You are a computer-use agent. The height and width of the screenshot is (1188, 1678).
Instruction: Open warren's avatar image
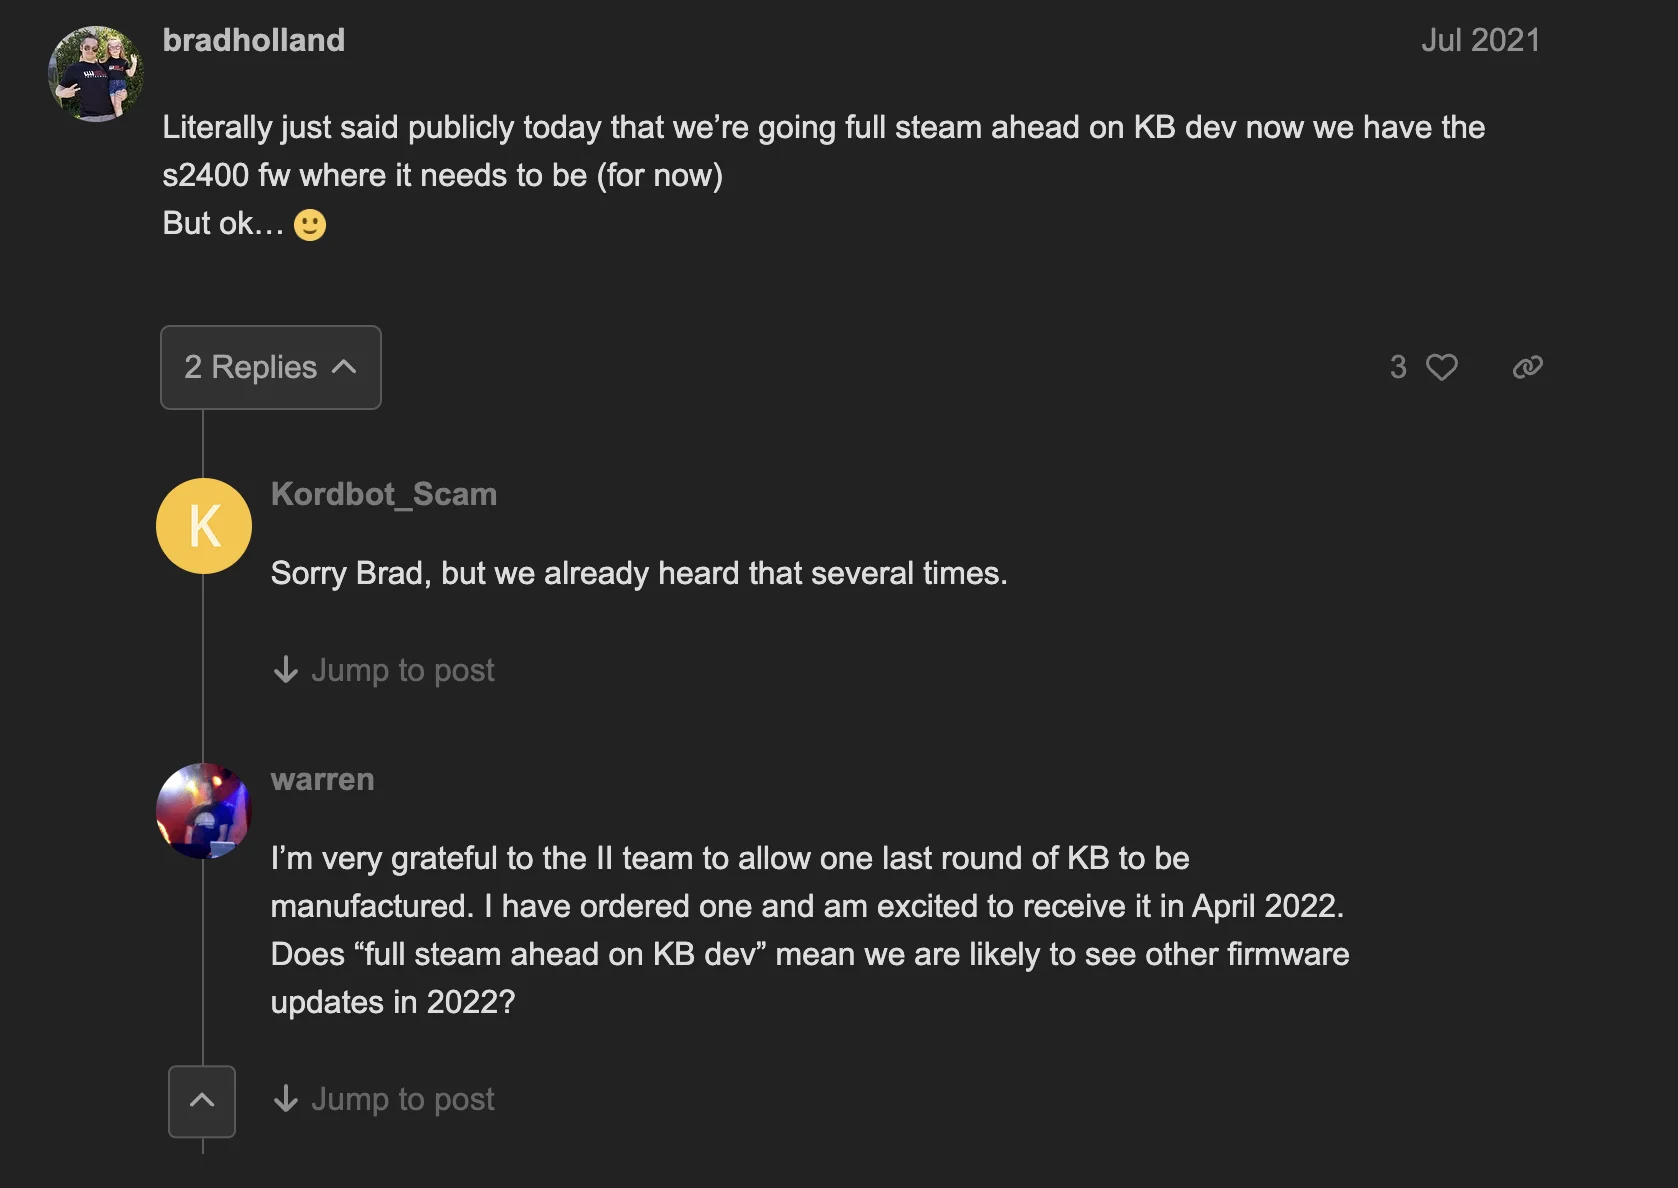[x=204, y=811]
